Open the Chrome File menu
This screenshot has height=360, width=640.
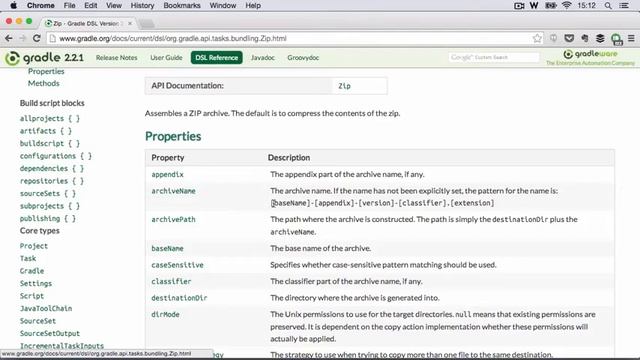(x=69, y=6)
